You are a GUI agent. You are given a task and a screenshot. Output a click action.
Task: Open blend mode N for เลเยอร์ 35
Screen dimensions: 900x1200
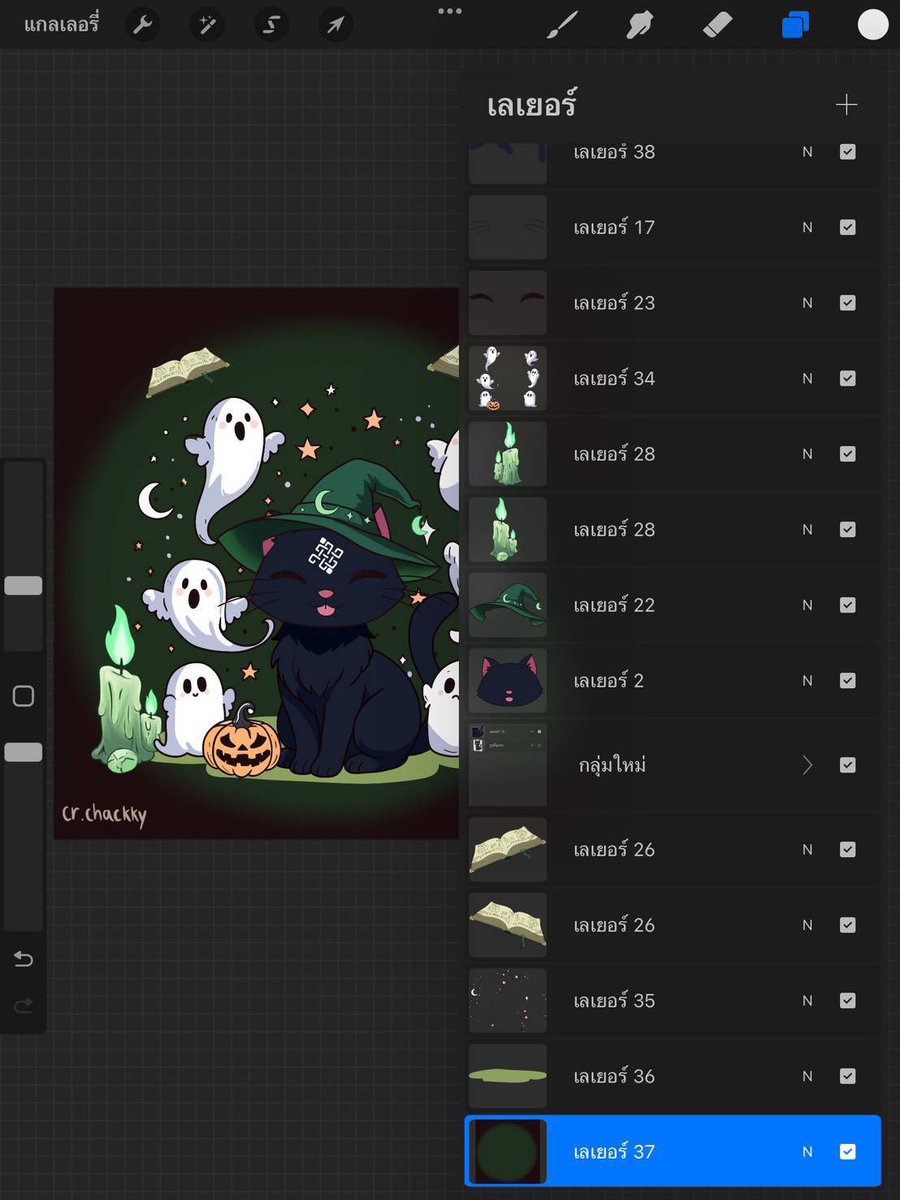[x=807, y=1001]
